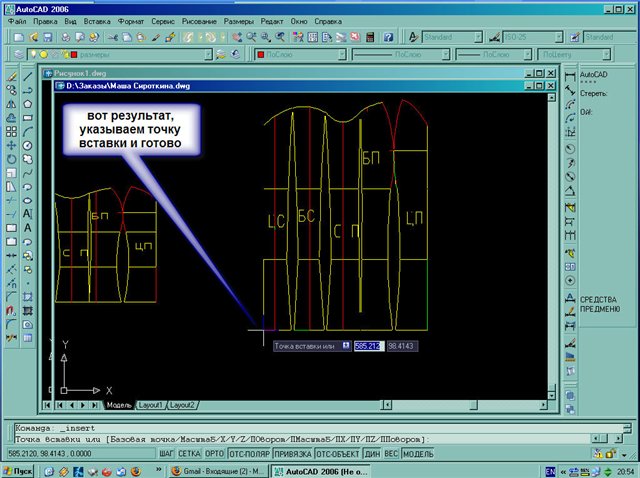
Task: Select the Mirror modify tool
Action: (x=11, y=104)
